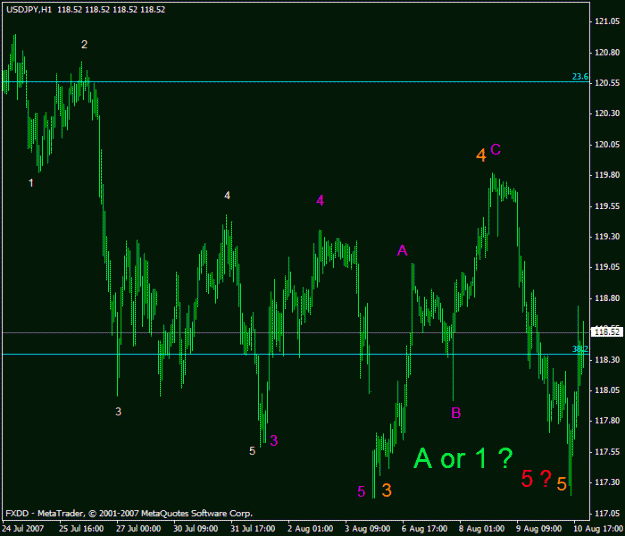
Task: Click the 31 Jul 17:00 time label
Action: [x=253, y=529]
